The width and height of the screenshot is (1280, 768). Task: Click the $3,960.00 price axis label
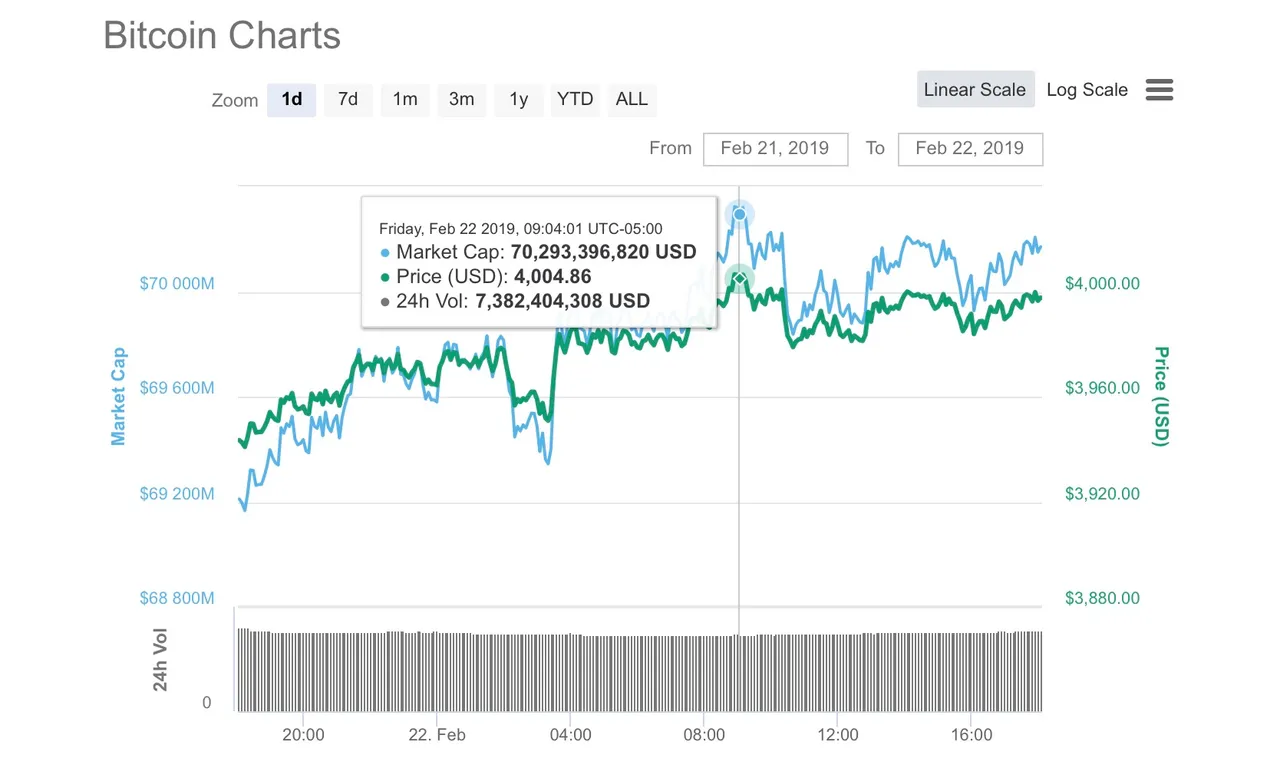click(x=1102, y=388)
